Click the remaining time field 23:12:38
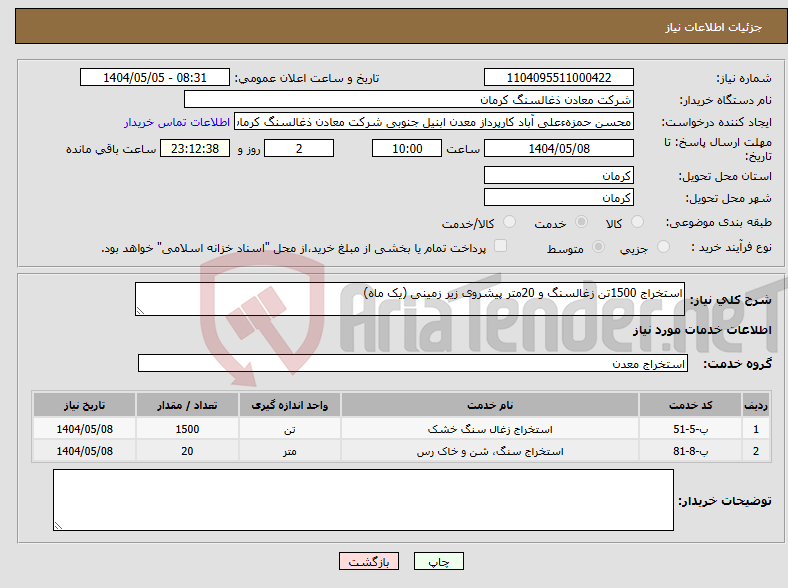Viewport: 788px width, 588px height. [194, 148]
